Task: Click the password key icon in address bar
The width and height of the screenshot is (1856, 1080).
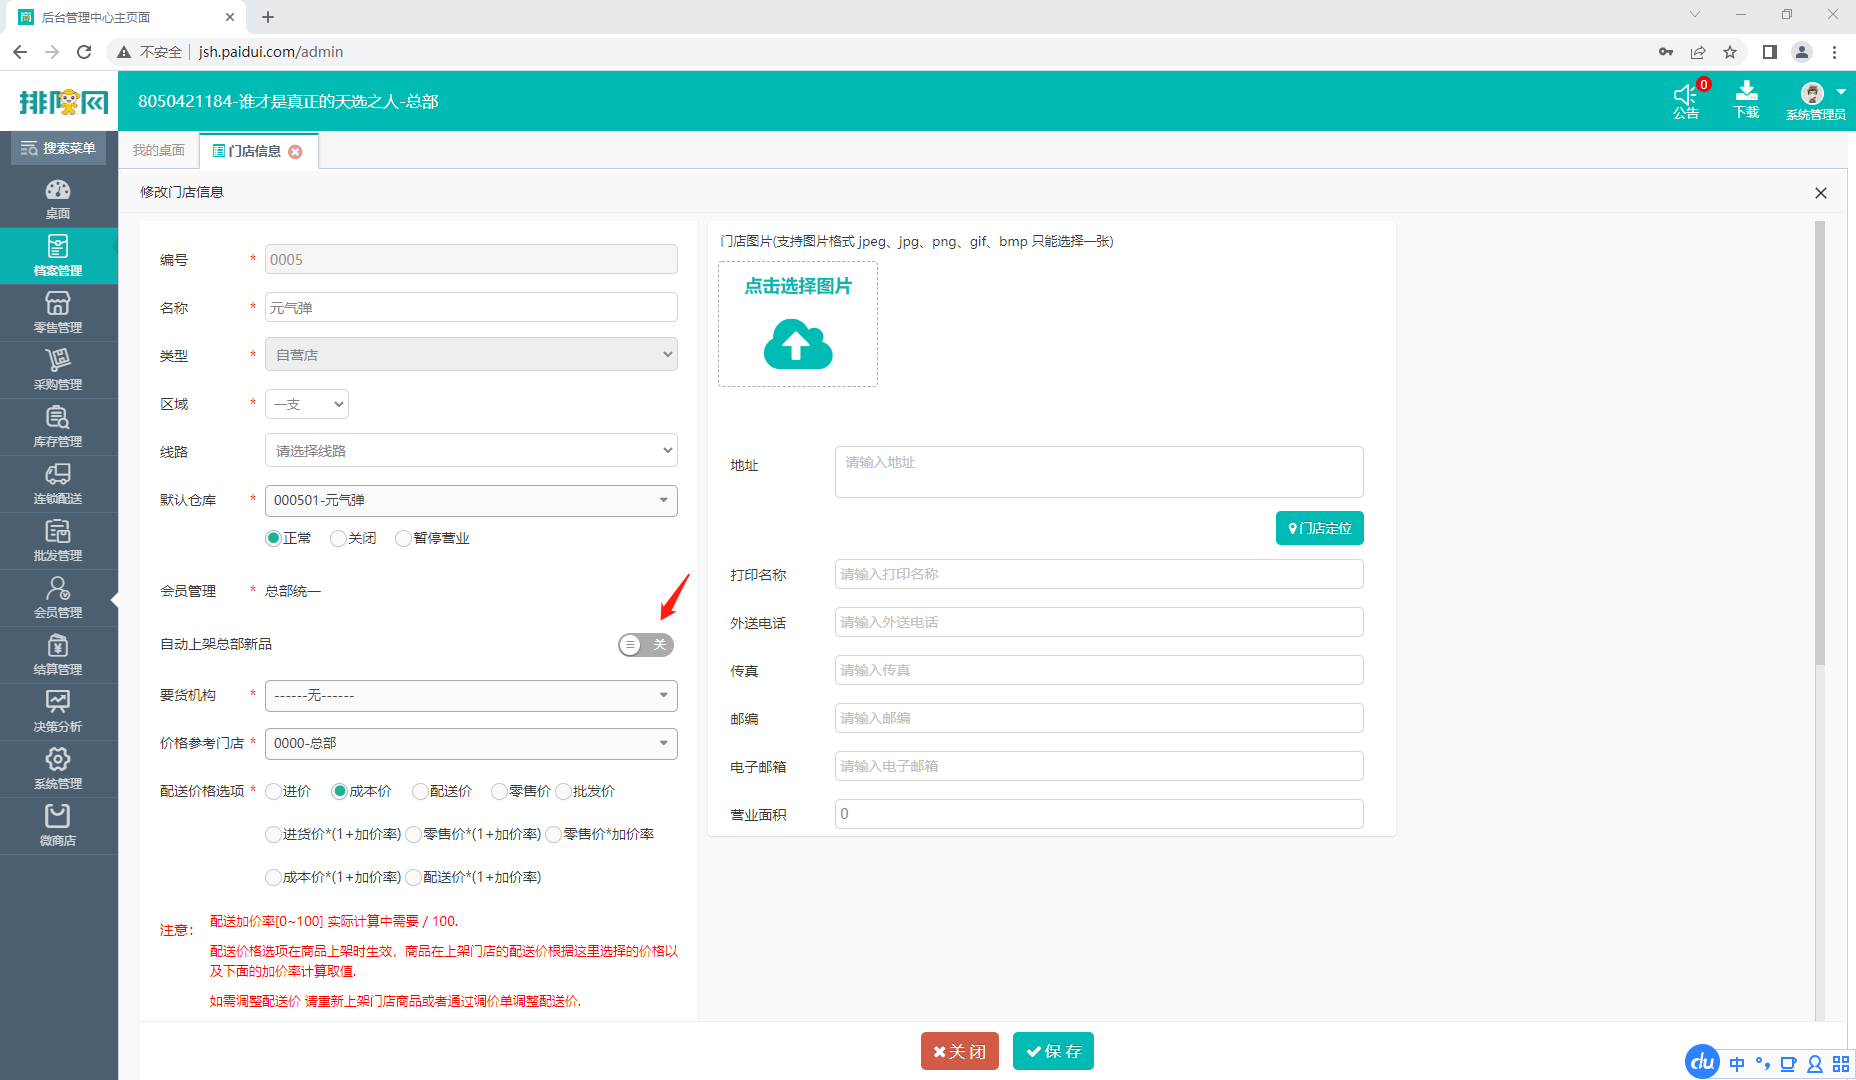Action: (x=1666, y=52)
